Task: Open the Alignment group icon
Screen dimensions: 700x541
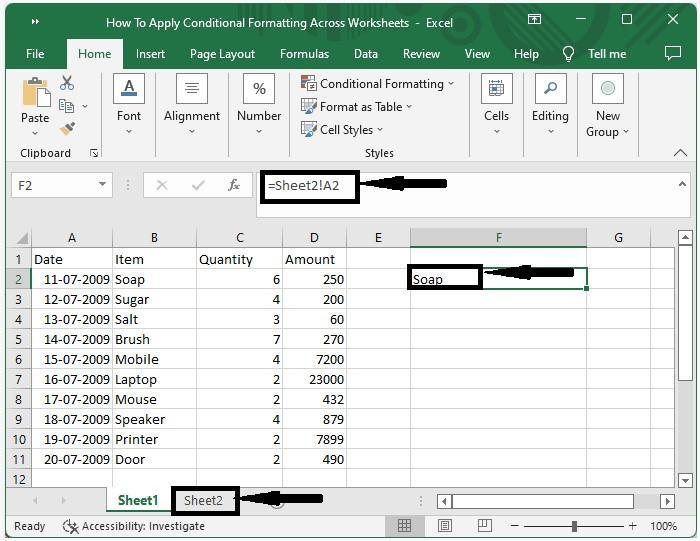Action: [192, 90]
